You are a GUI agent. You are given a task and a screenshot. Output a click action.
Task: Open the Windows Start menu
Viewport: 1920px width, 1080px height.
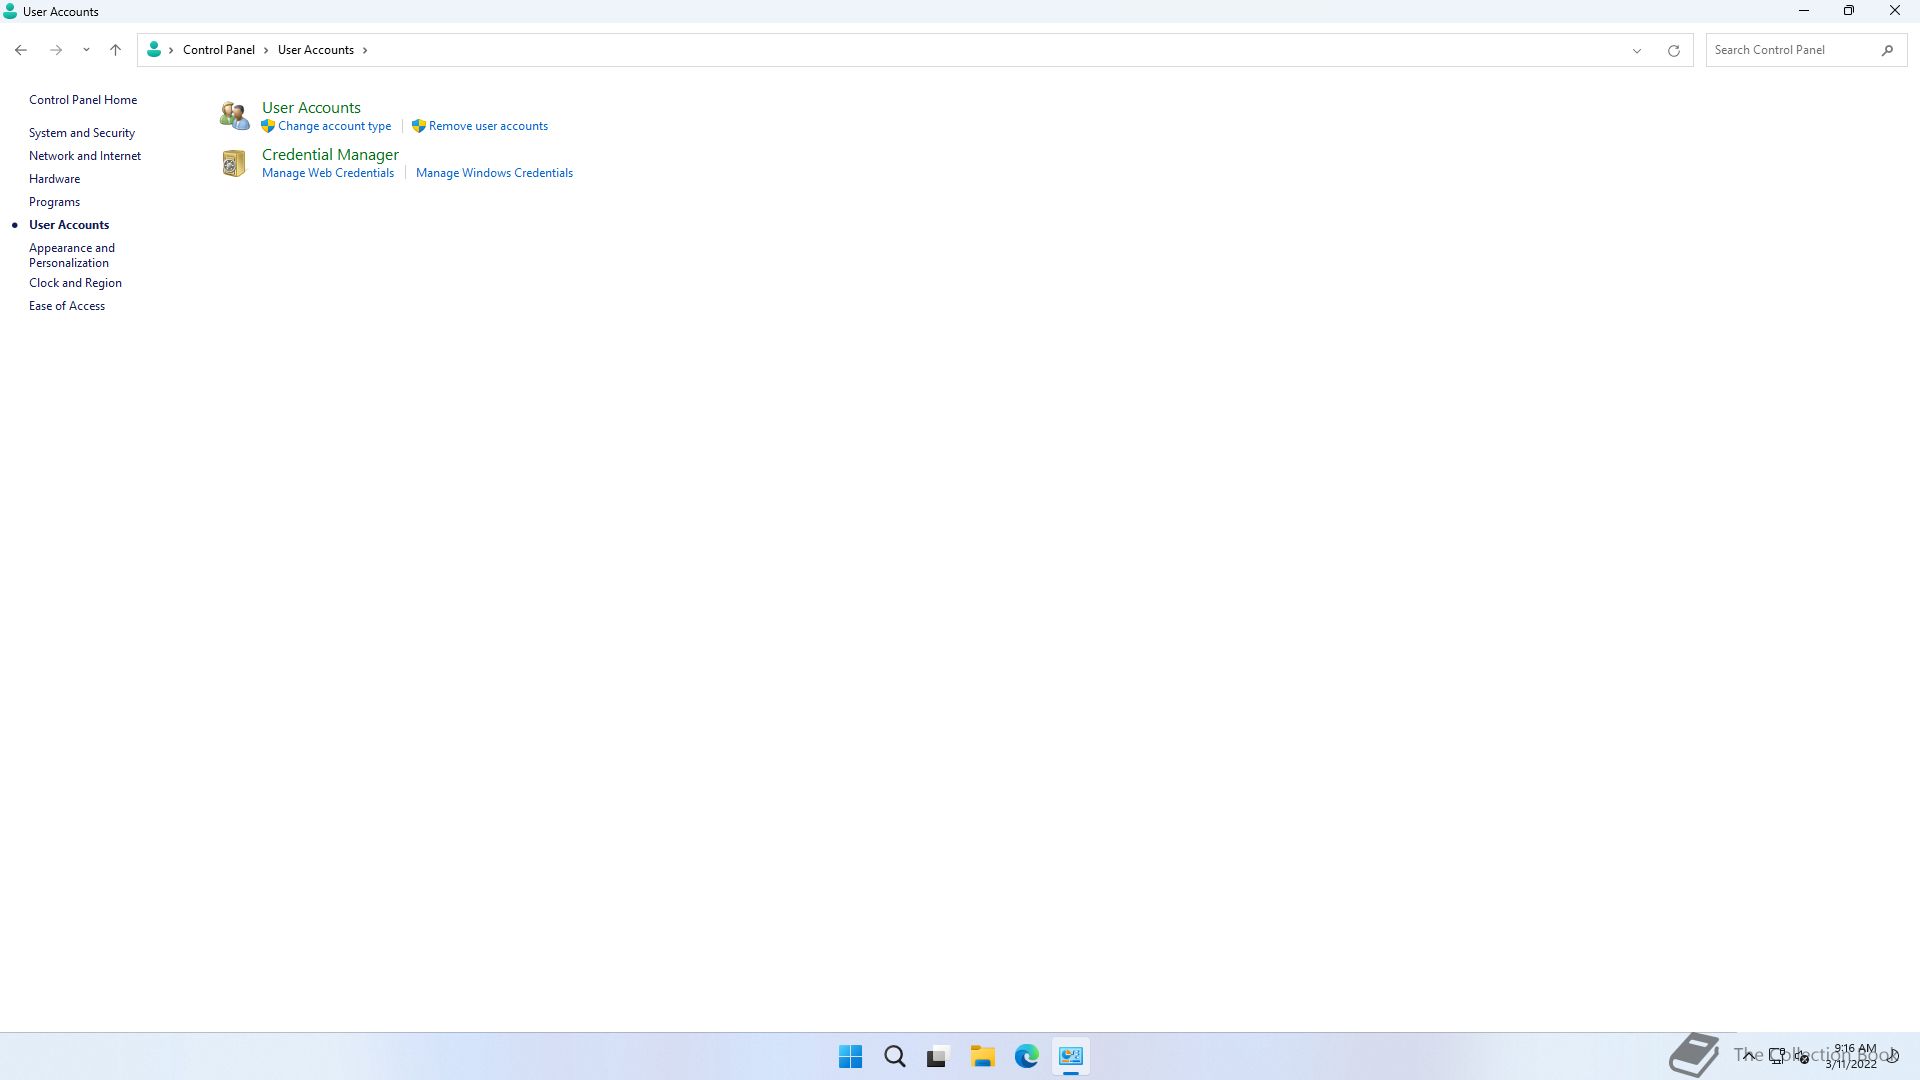(850, 1056)
